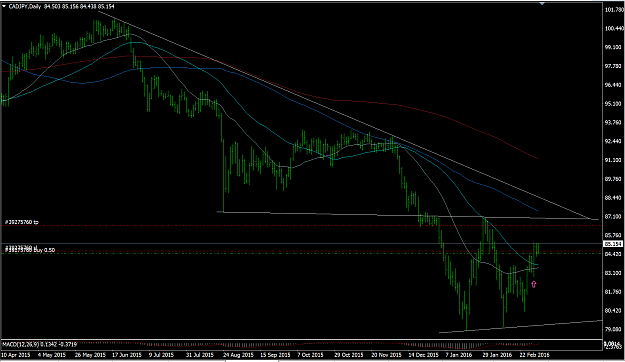Click the 88.440 price axis label
Viewport: 625px width, 362px height.
point(614,198)
